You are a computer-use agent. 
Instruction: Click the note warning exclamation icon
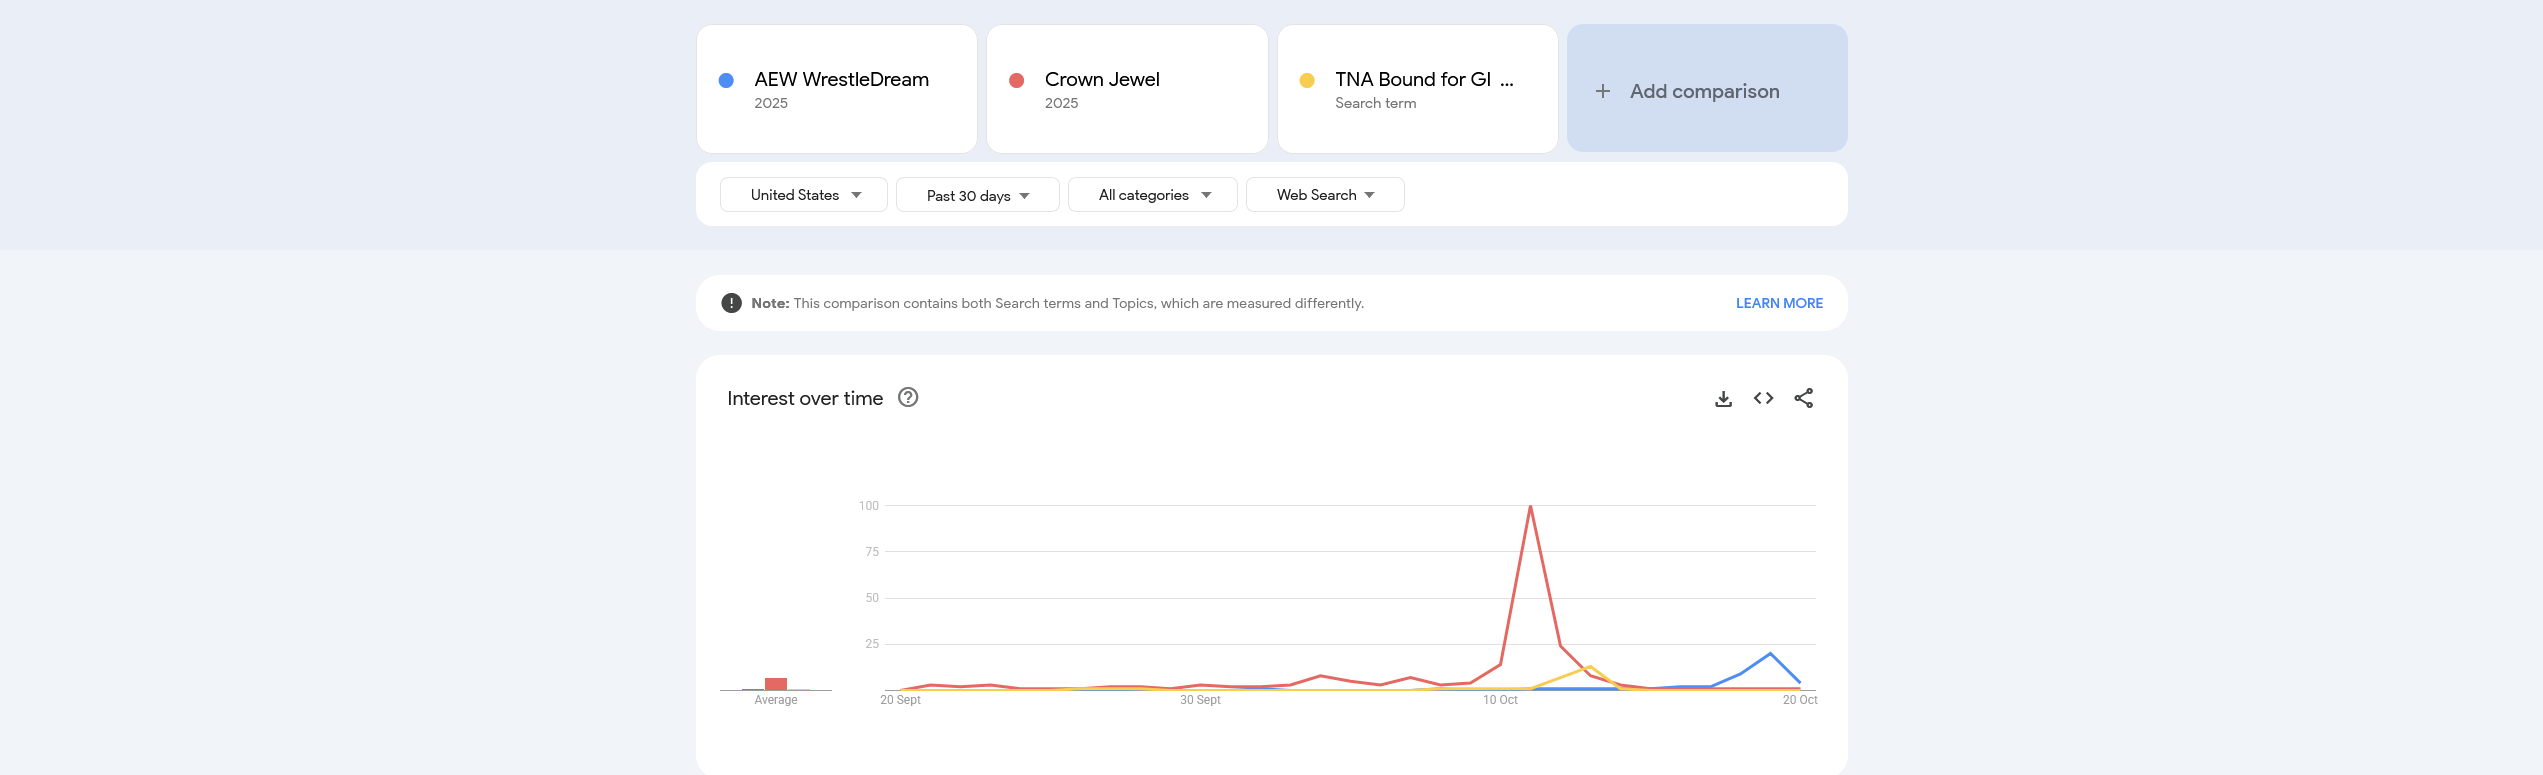point(731,303)
